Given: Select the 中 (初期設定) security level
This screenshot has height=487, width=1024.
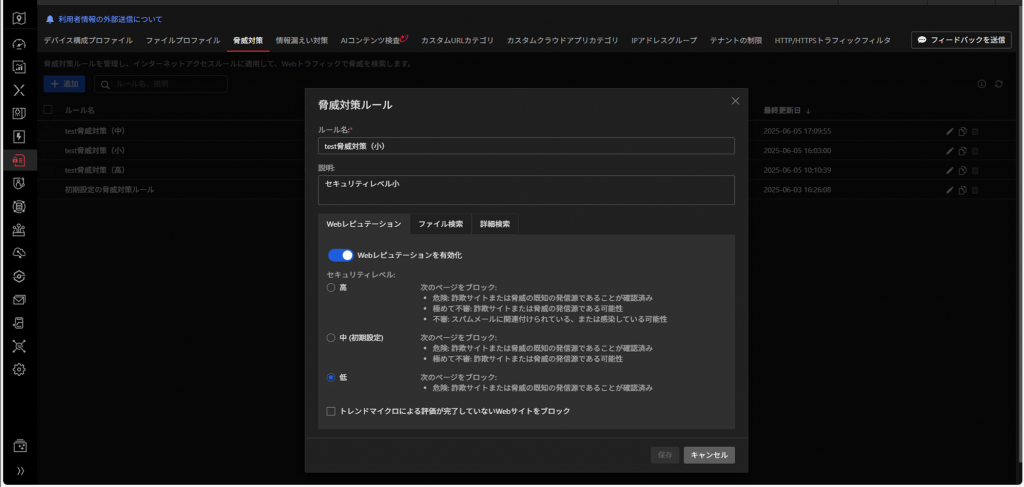Looking at the screenshot, I should 332,338.
